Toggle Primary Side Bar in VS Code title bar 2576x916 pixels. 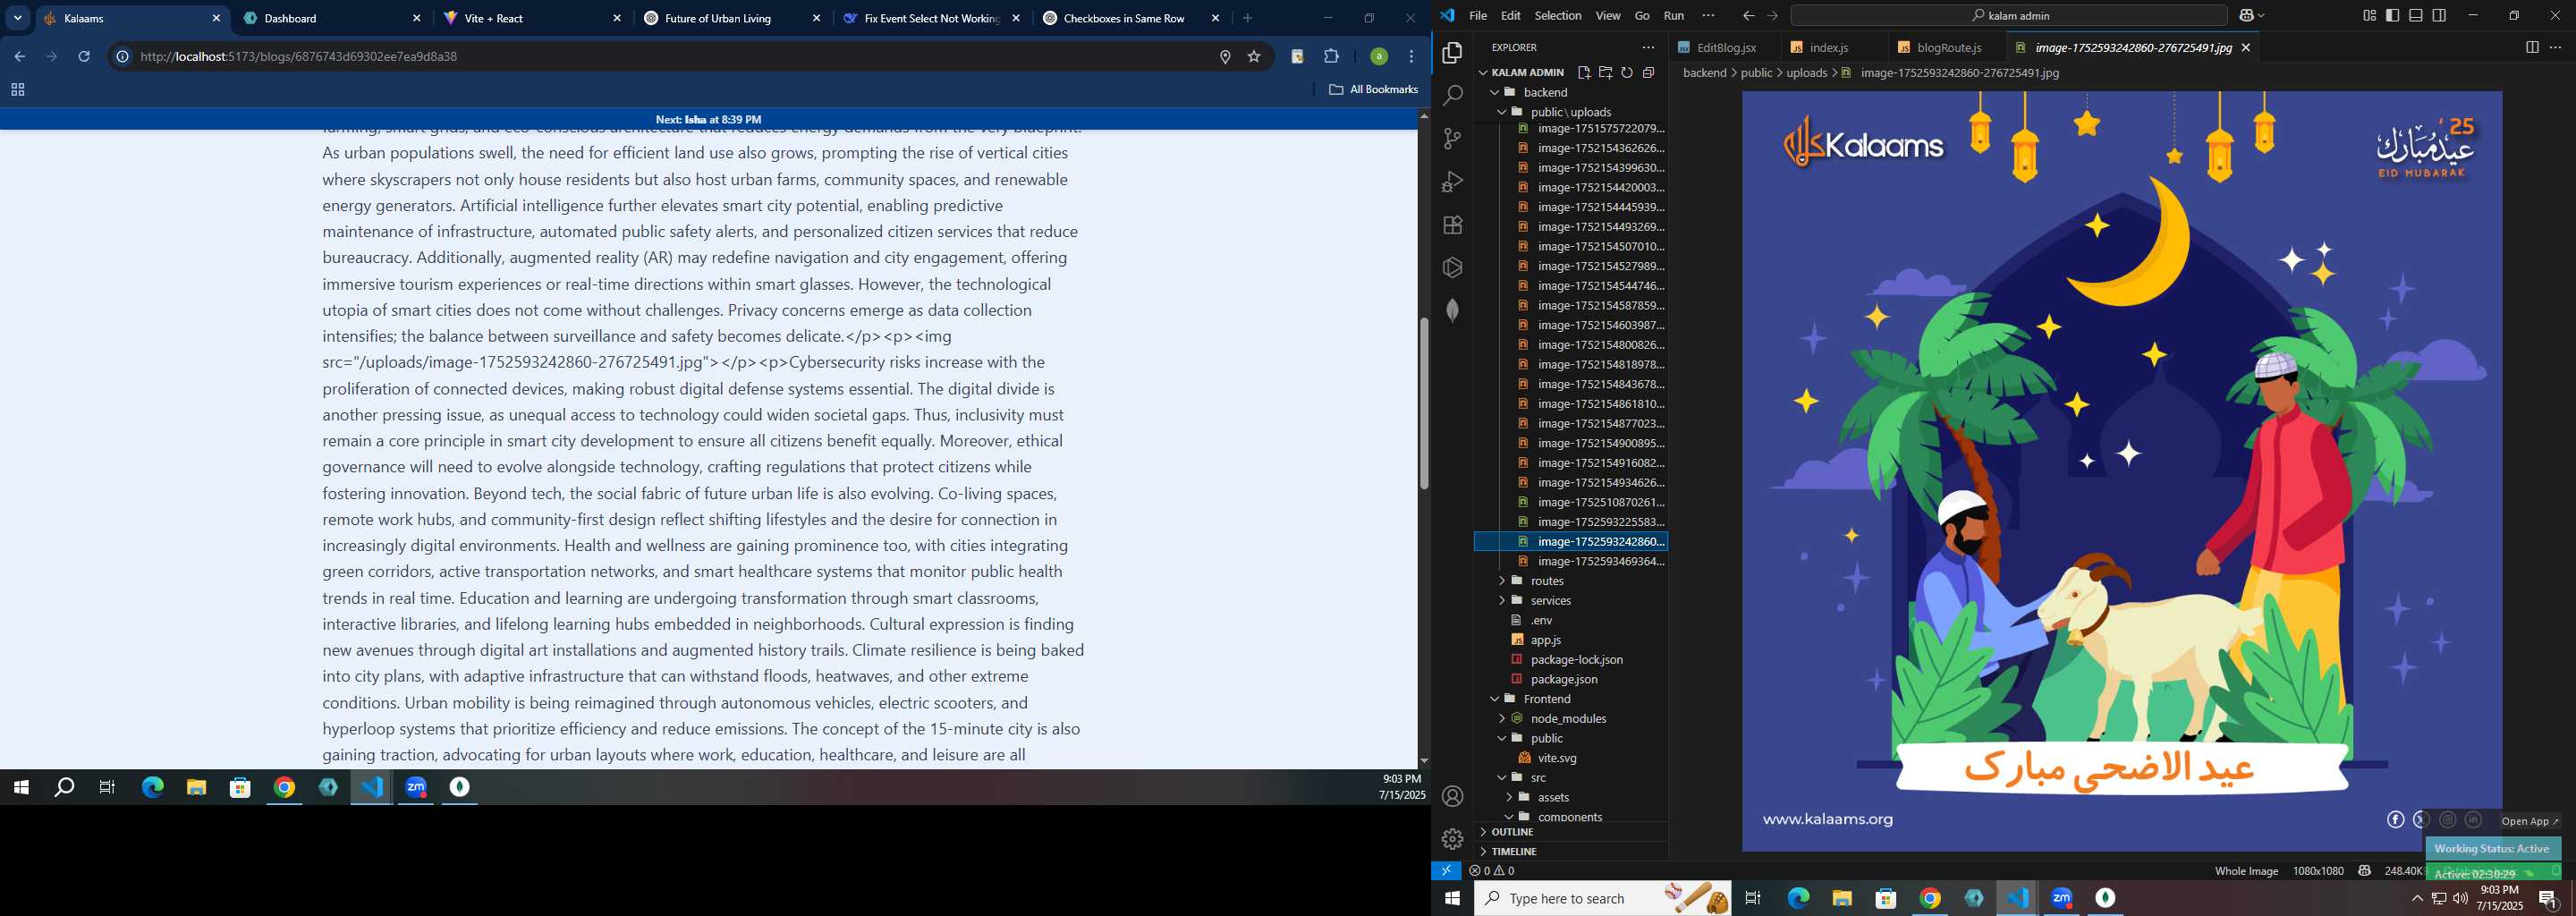[2393, 15]
